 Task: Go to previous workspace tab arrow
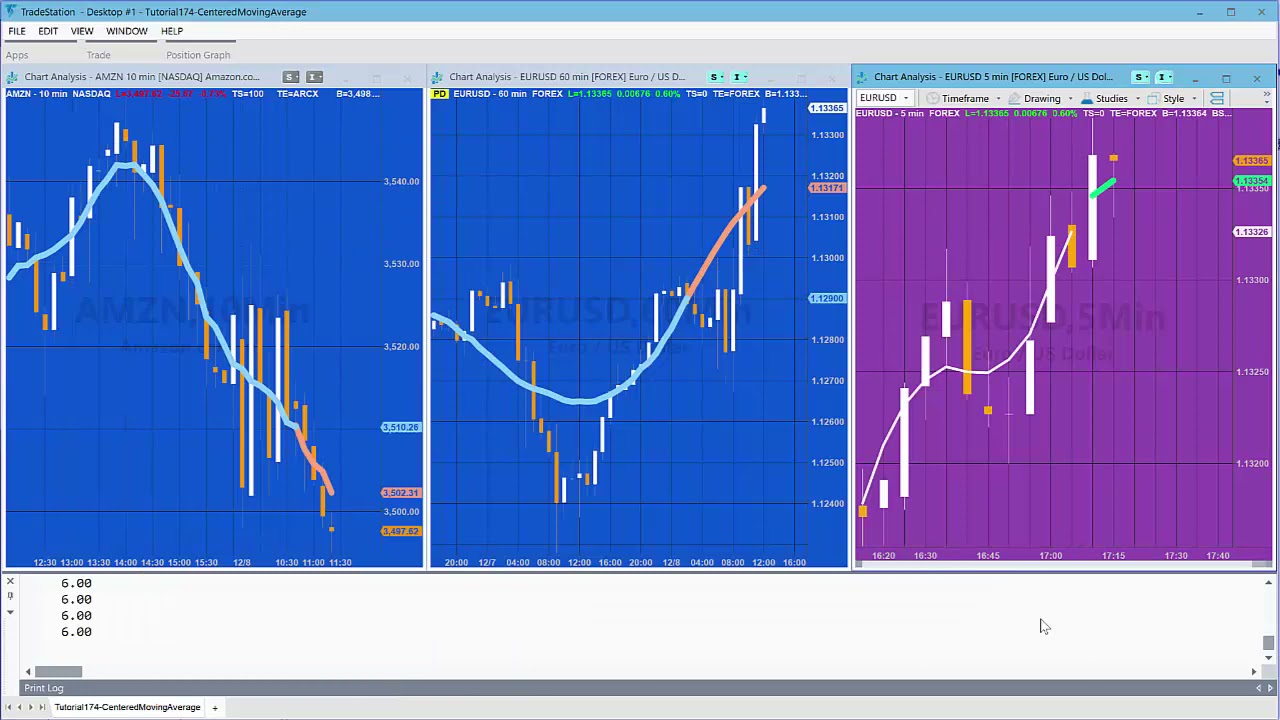tap(20, 707)
